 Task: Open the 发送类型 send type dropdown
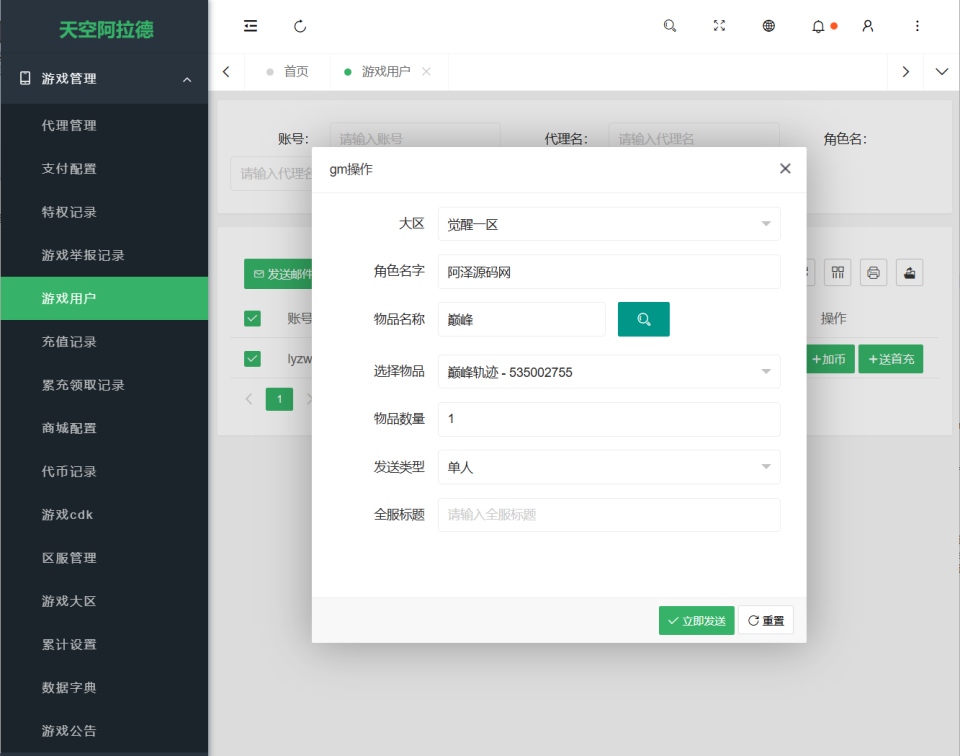click(x=609, y=466)
